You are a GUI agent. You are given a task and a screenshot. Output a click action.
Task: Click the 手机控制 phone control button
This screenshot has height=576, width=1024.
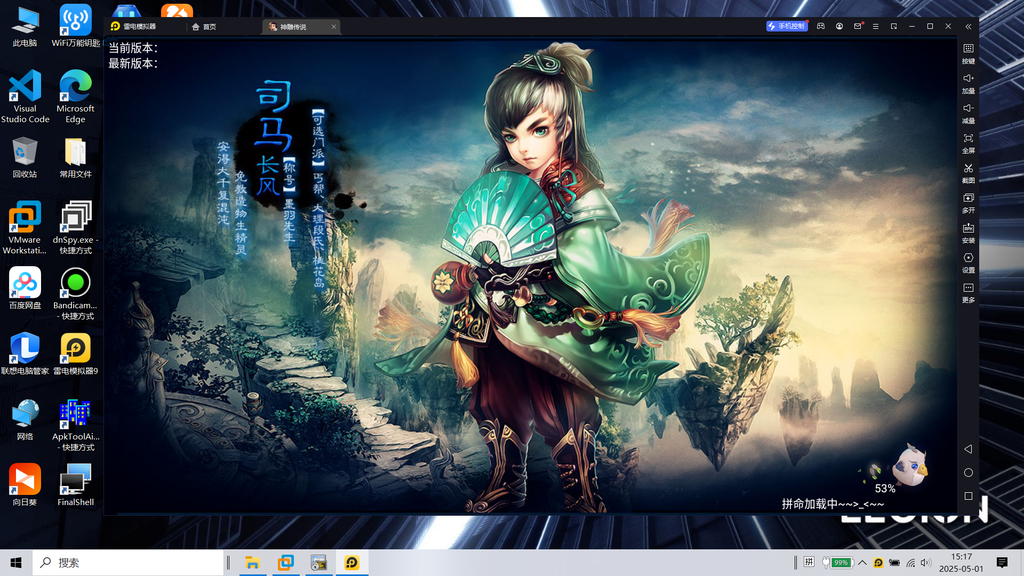[x=787, y=26]
